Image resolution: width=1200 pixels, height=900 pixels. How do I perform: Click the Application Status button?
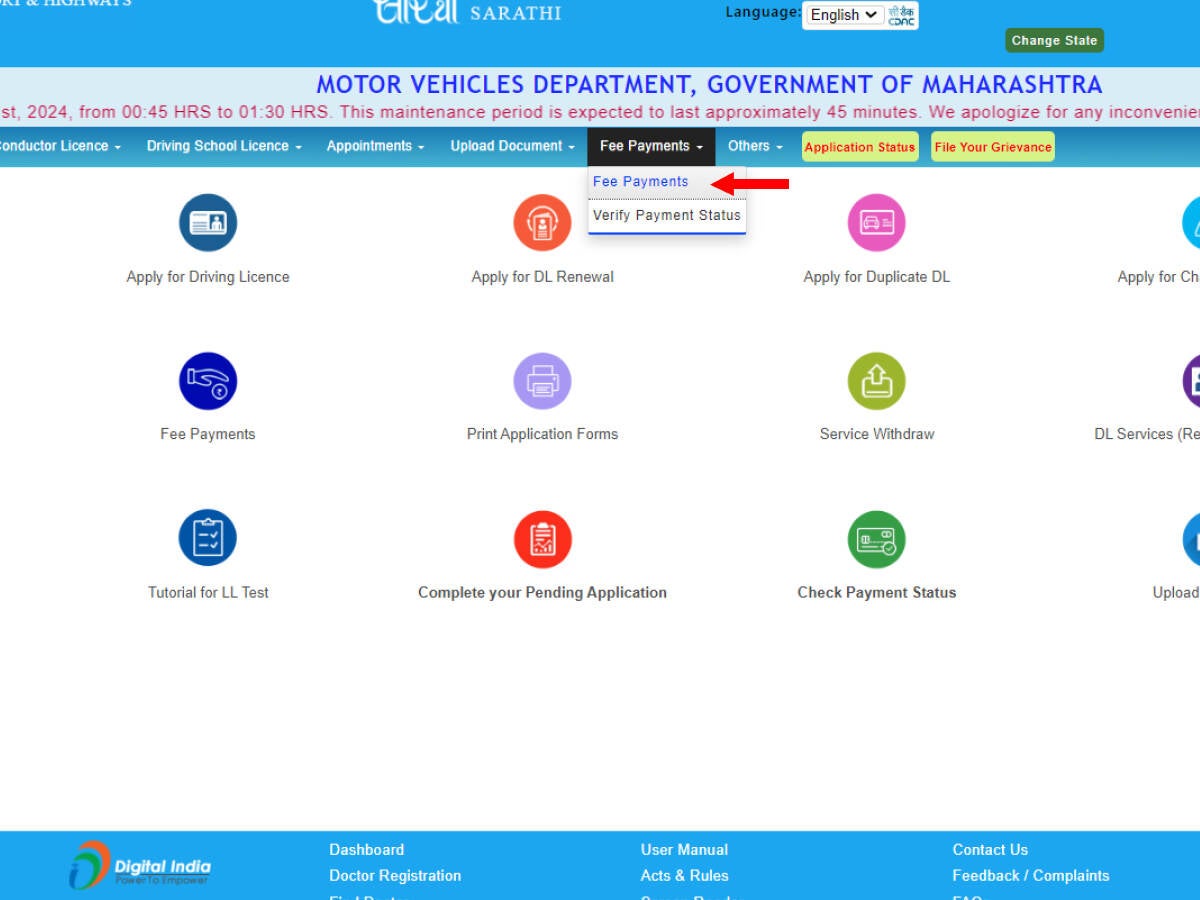click(859, 147)
